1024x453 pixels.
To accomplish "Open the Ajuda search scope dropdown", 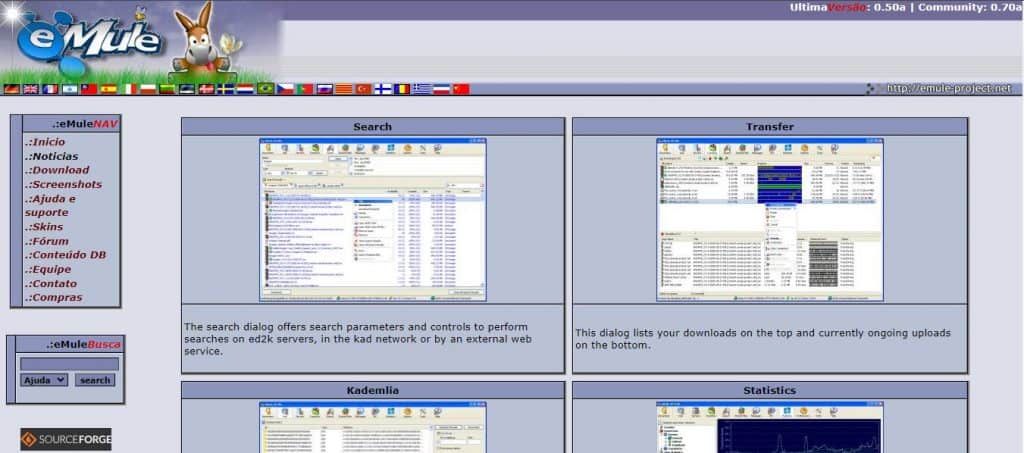I will pos(44,380).
